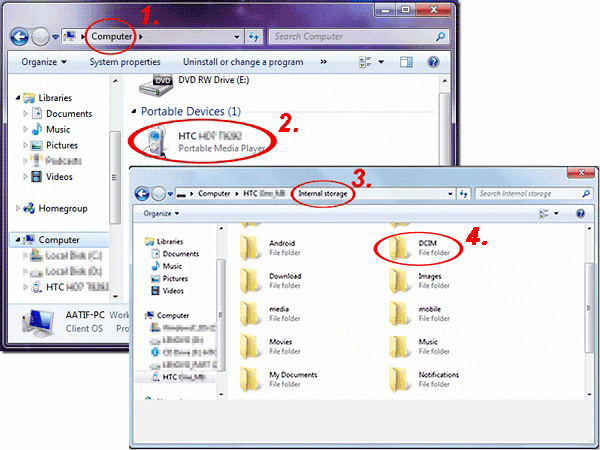Select Movies folder
This screenshot has width=600, height=450.
click(x=270, y=346)
